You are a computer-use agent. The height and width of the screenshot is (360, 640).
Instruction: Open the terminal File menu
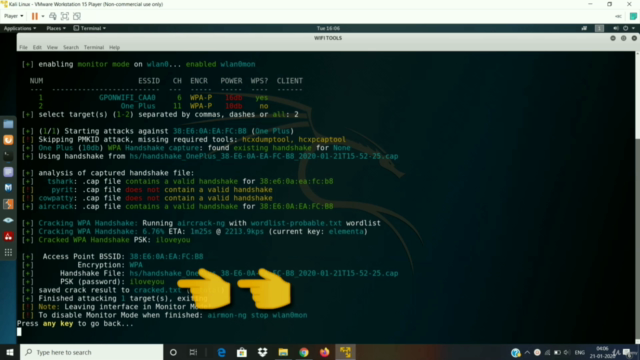point(23,47)
